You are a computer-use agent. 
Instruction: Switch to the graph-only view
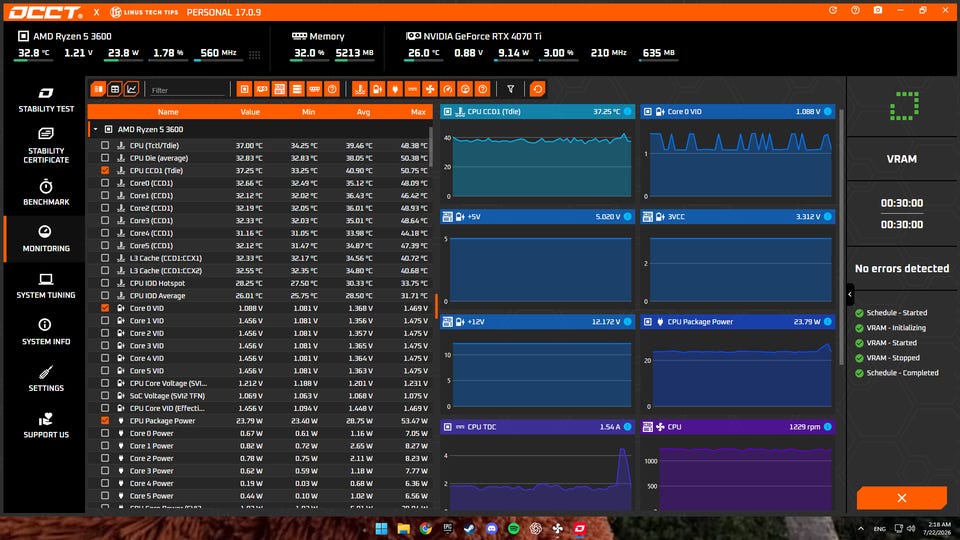pyautogui.click(x=131, y=89)
